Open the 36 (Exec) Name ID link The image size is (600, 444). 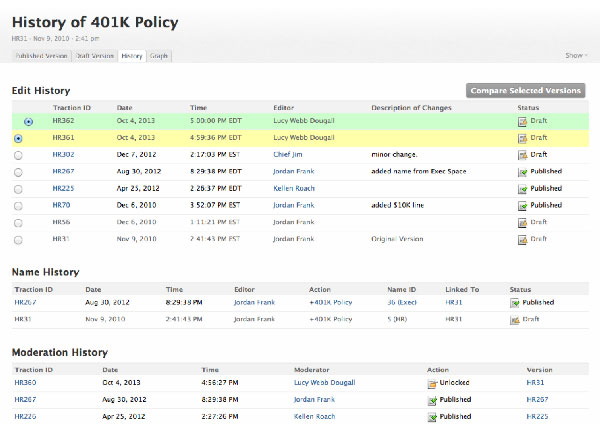pyautogui.click(x=404, y=301)
